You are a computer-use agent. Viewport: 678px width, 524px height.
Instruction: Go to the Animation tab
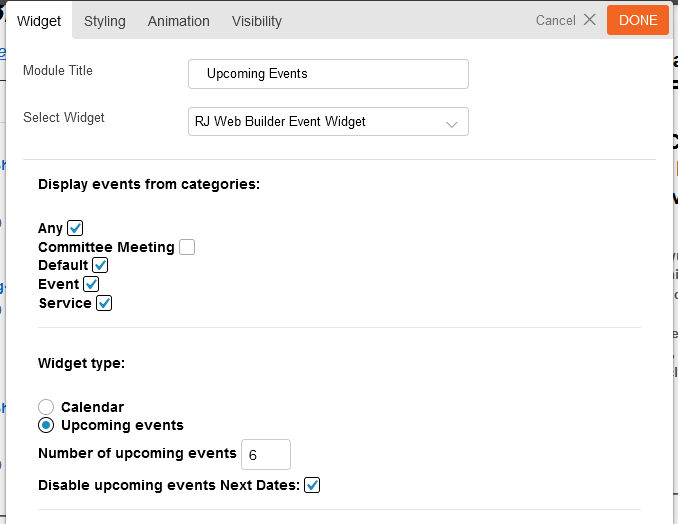pyautogui.click(x=178, y=21)
